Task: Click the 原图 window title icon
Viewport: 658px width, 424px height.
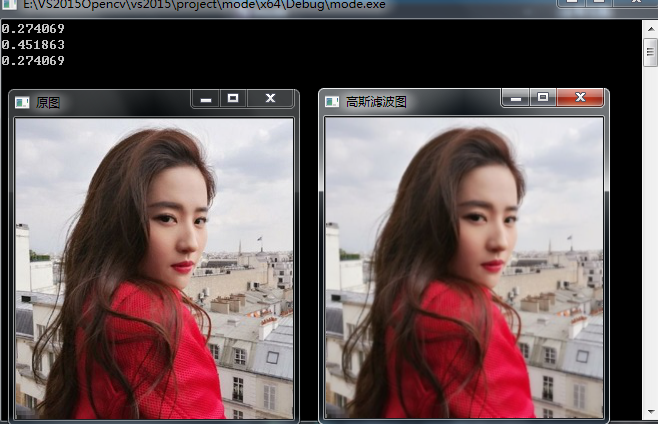Action: tap(22, 102)
